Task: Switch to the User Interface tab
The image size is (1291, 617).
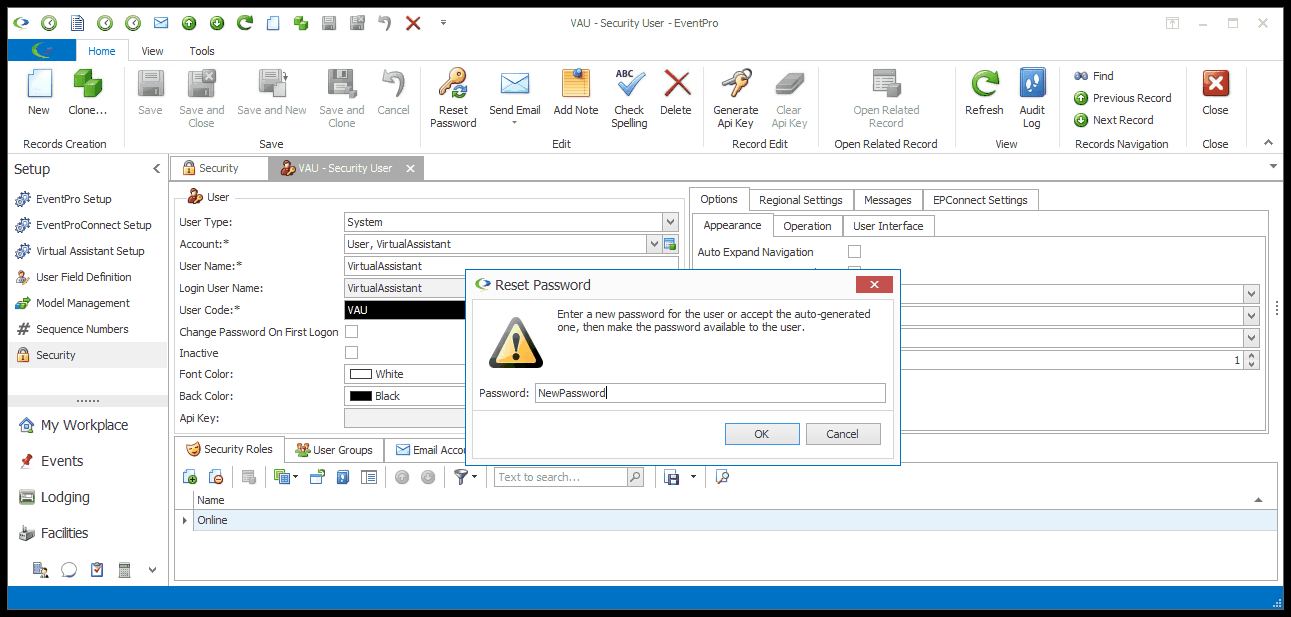Action: coord(888,226)
